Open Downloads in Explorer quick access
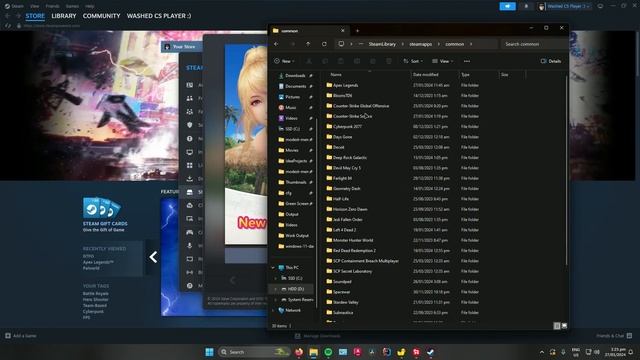Screen dimensions: 640x360 pyautogui.click(x=295, y=76)
